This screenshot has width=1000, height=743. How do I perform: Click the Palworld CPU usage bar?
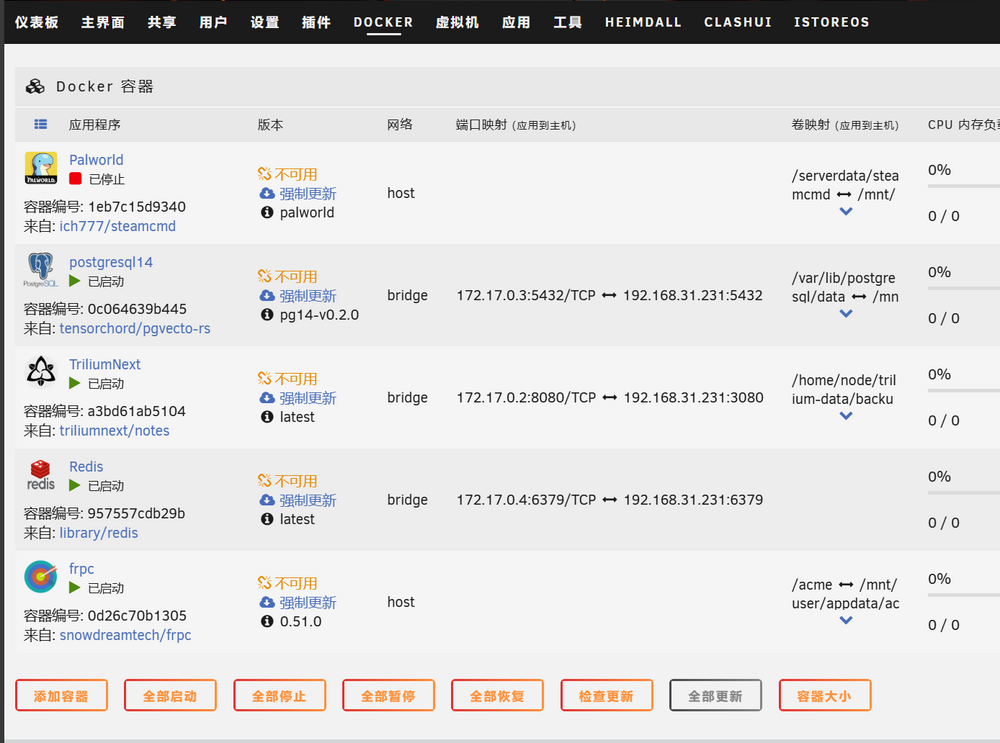tap(964, 186)
